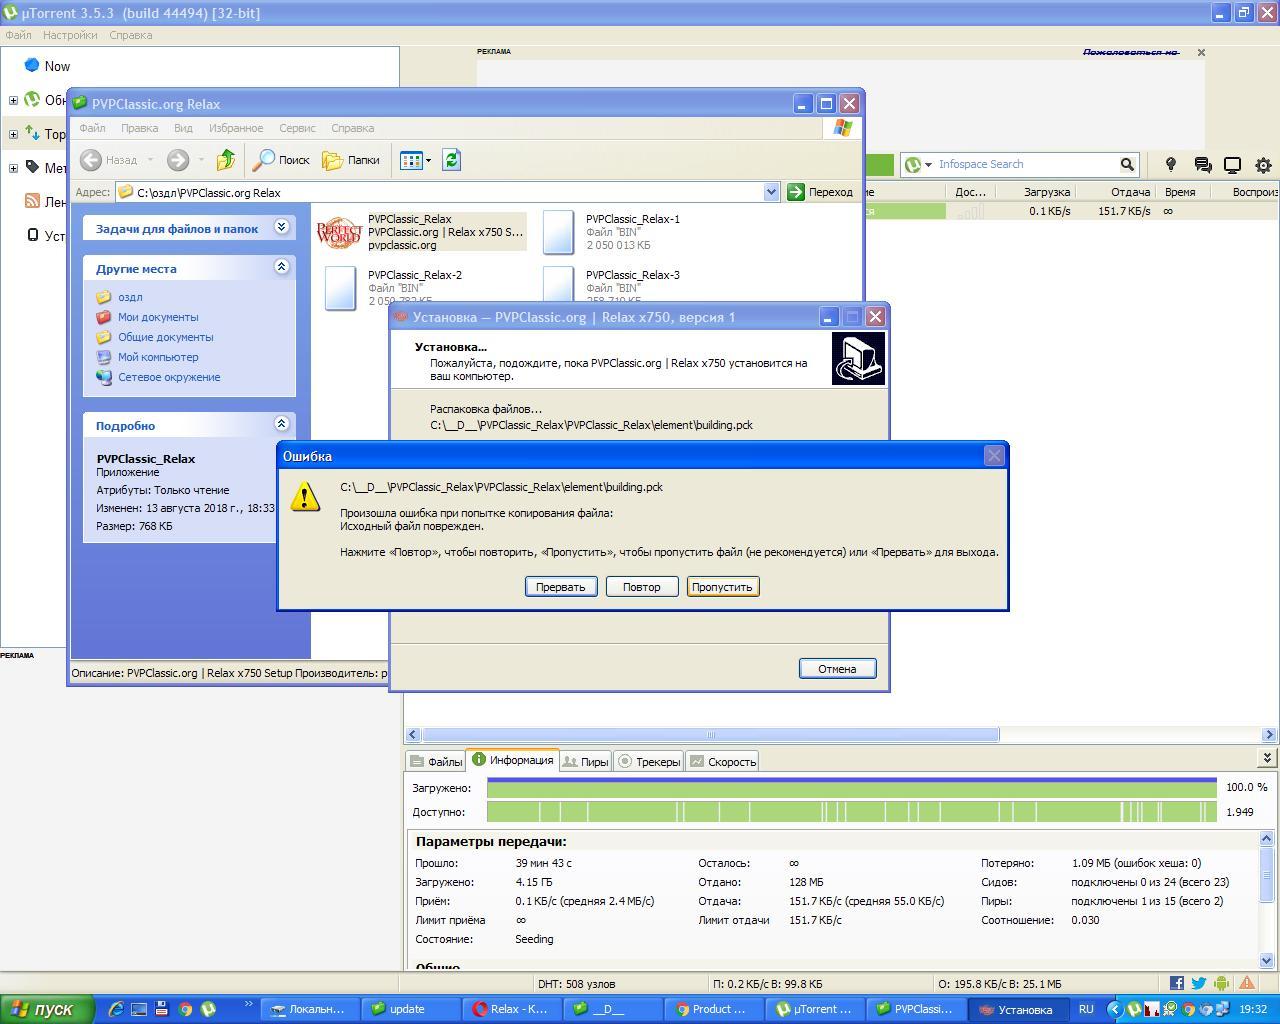Switch to the Пиры tab in µTorrent
The image size is (1280, 1024).
pyautogui.click(x=585, y=762)
